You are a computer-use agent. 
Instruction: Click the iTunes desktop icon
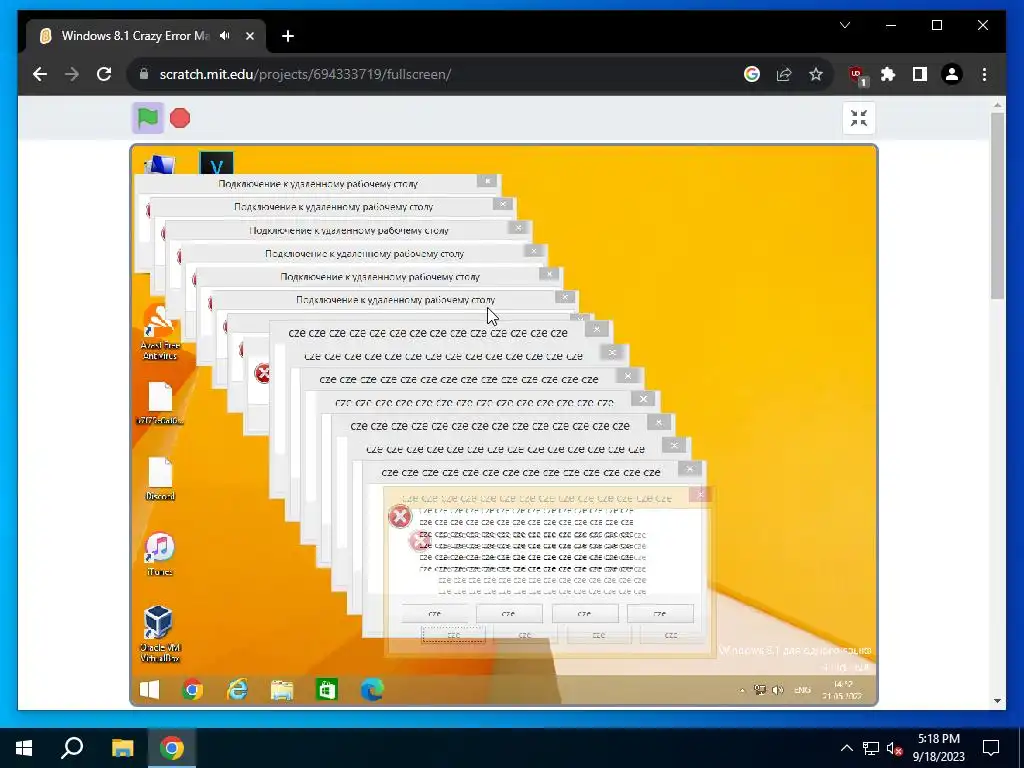pyautogui.click(x=159, y=554)
